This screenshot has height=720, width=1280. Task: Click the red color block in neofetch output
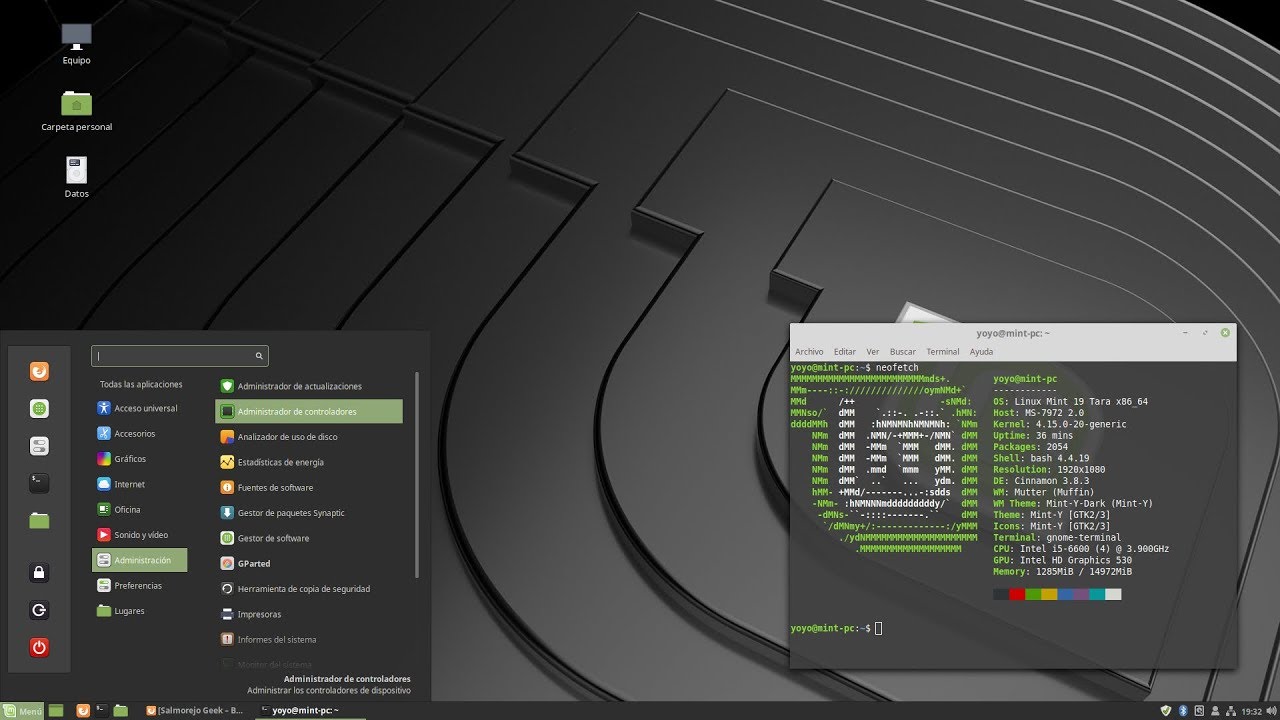(1017, 594)
